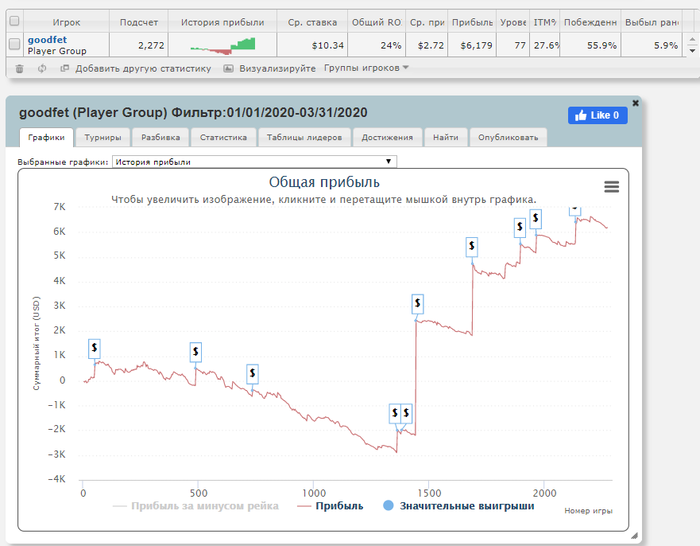
Task: Open the Группы игроков dropdown
Action: point(366,68)
